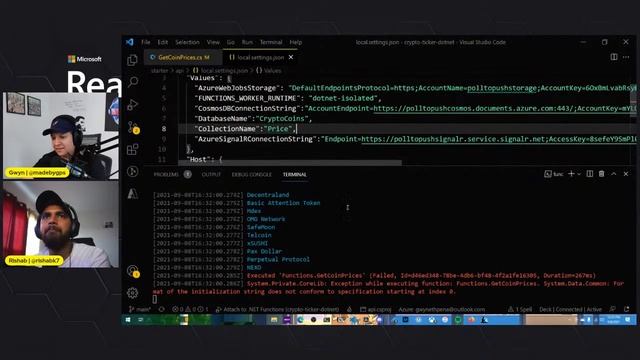Viewport: 640px width, 360px height.
Task: Open the View menu
Action: (x=213, y=42)
